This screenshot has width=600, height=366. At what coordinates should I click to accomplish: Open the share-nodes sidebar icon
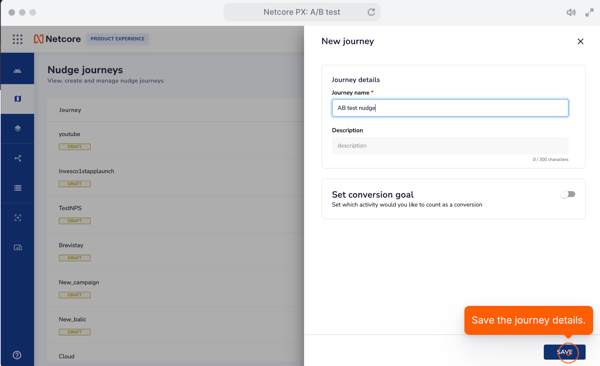[x=18, y=158]
